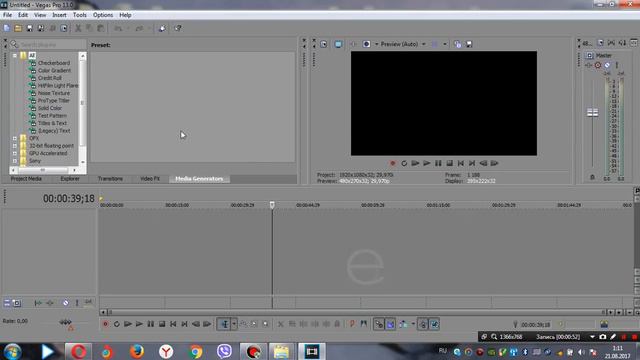Click the What's This help icon

(178, 28)
